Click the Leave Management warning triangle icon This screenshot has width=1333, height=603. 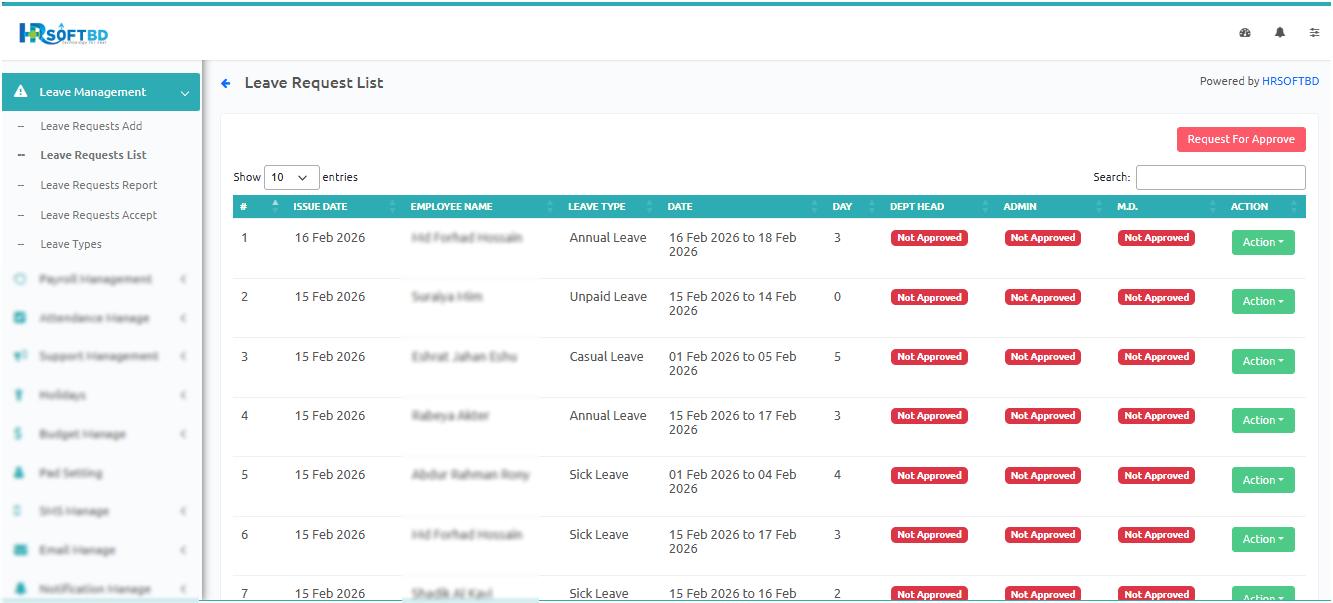(x=21, y=92)
